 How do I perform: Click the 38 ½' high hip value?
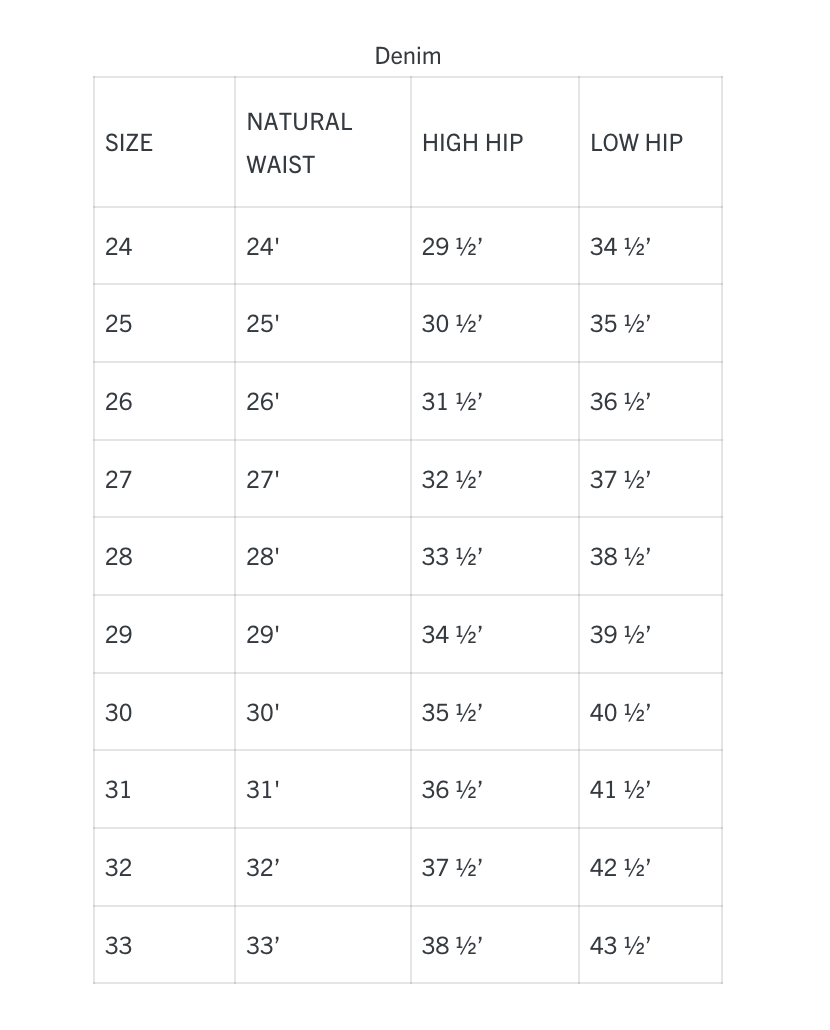click(x=452, y=945)
